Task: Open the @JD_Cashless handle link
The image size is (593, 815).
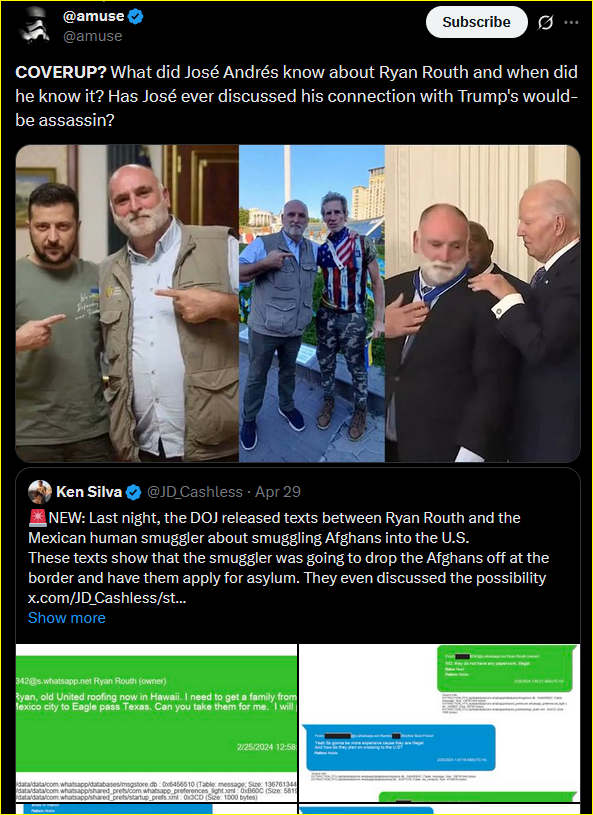Action: (195, 492)
